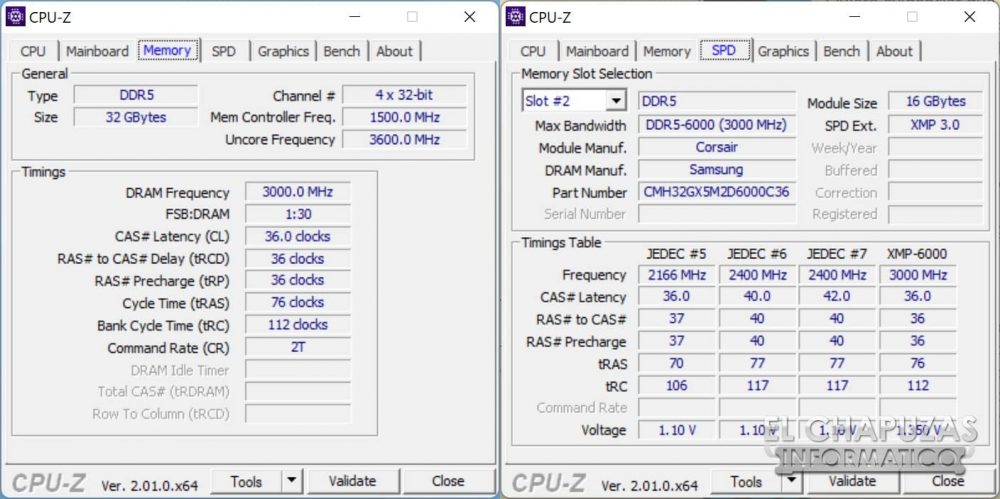The height and width of the screenshot is (499, 1000).
Task: Open Bench tab in left CPU-Z window
Action: click(x=342, y=51)
